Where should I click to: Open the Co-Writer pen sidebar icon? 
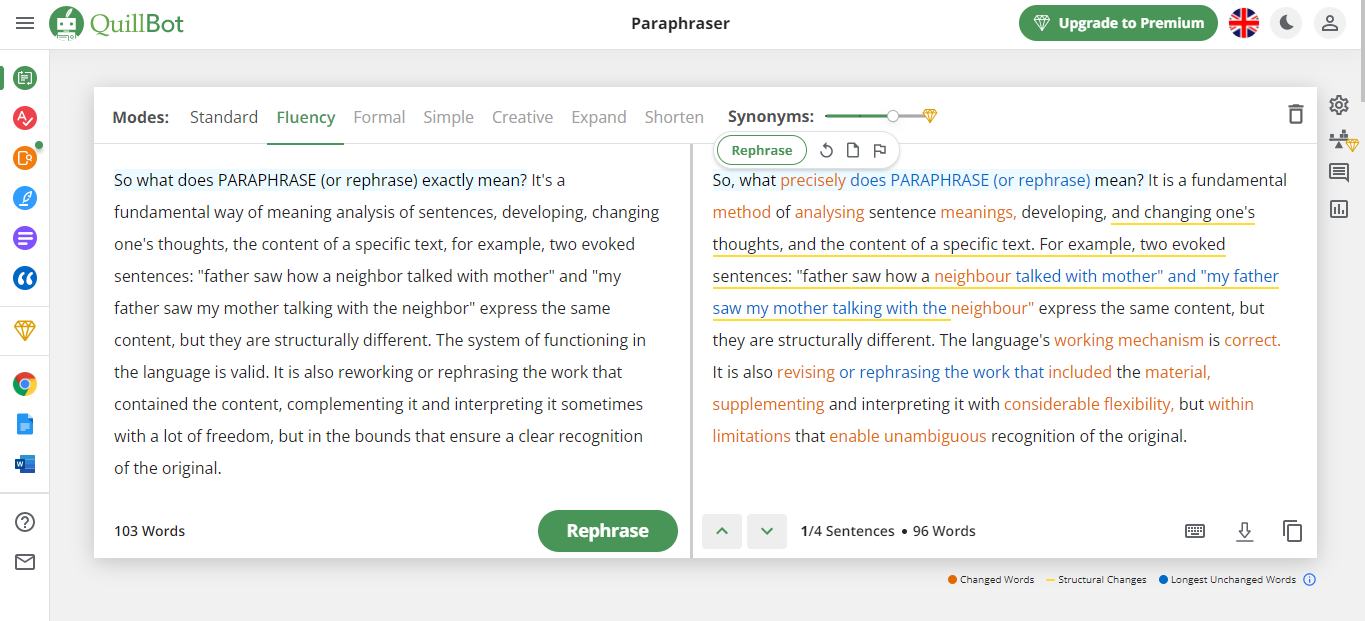pos(25,198)
